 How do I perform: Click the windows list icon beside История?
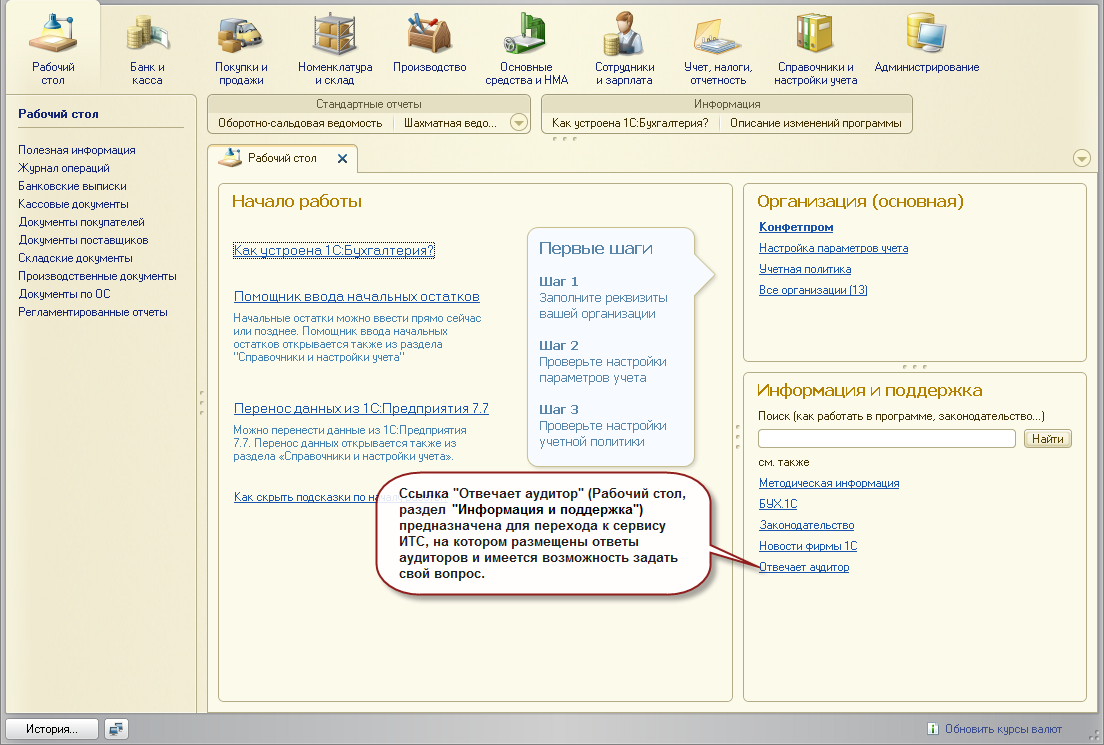[115, 729]
